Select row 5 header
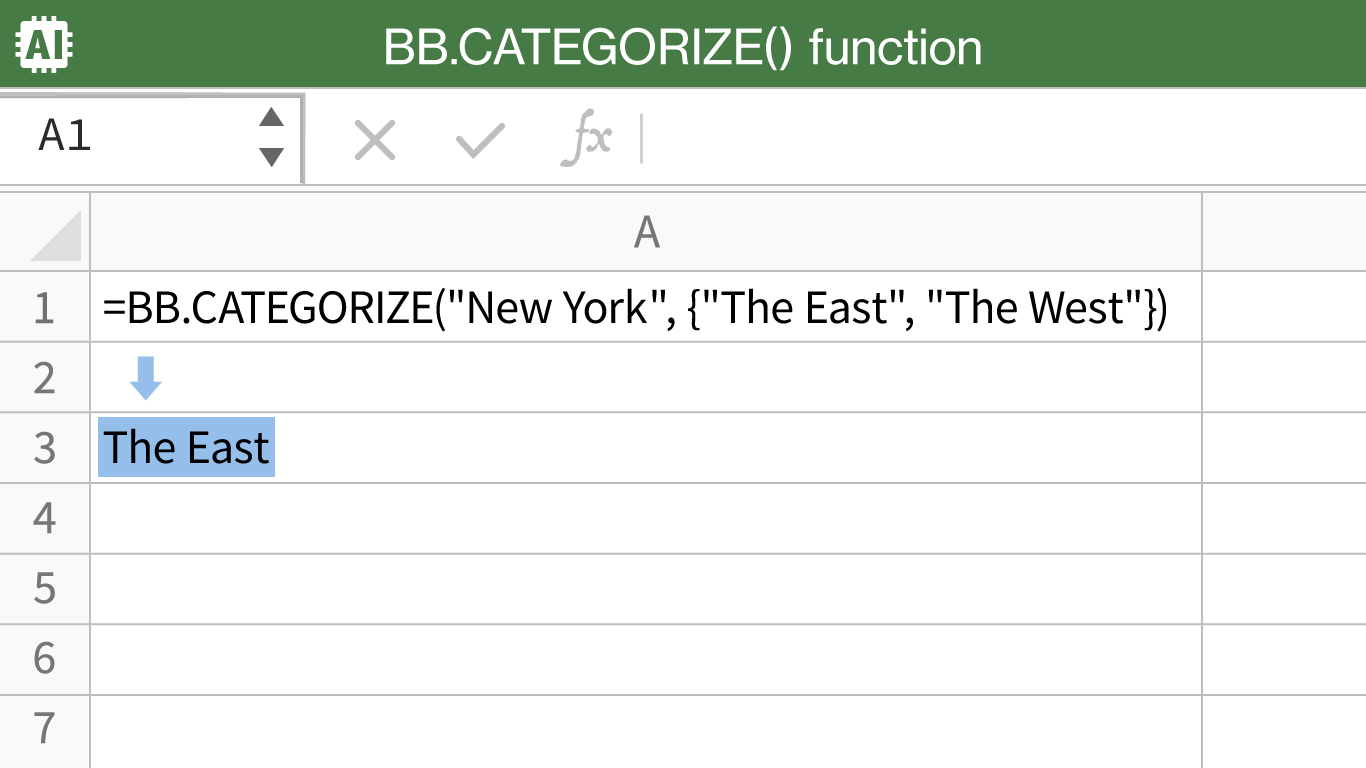The height and width of the screenshot is (768, 1366). tap(44, 589)
